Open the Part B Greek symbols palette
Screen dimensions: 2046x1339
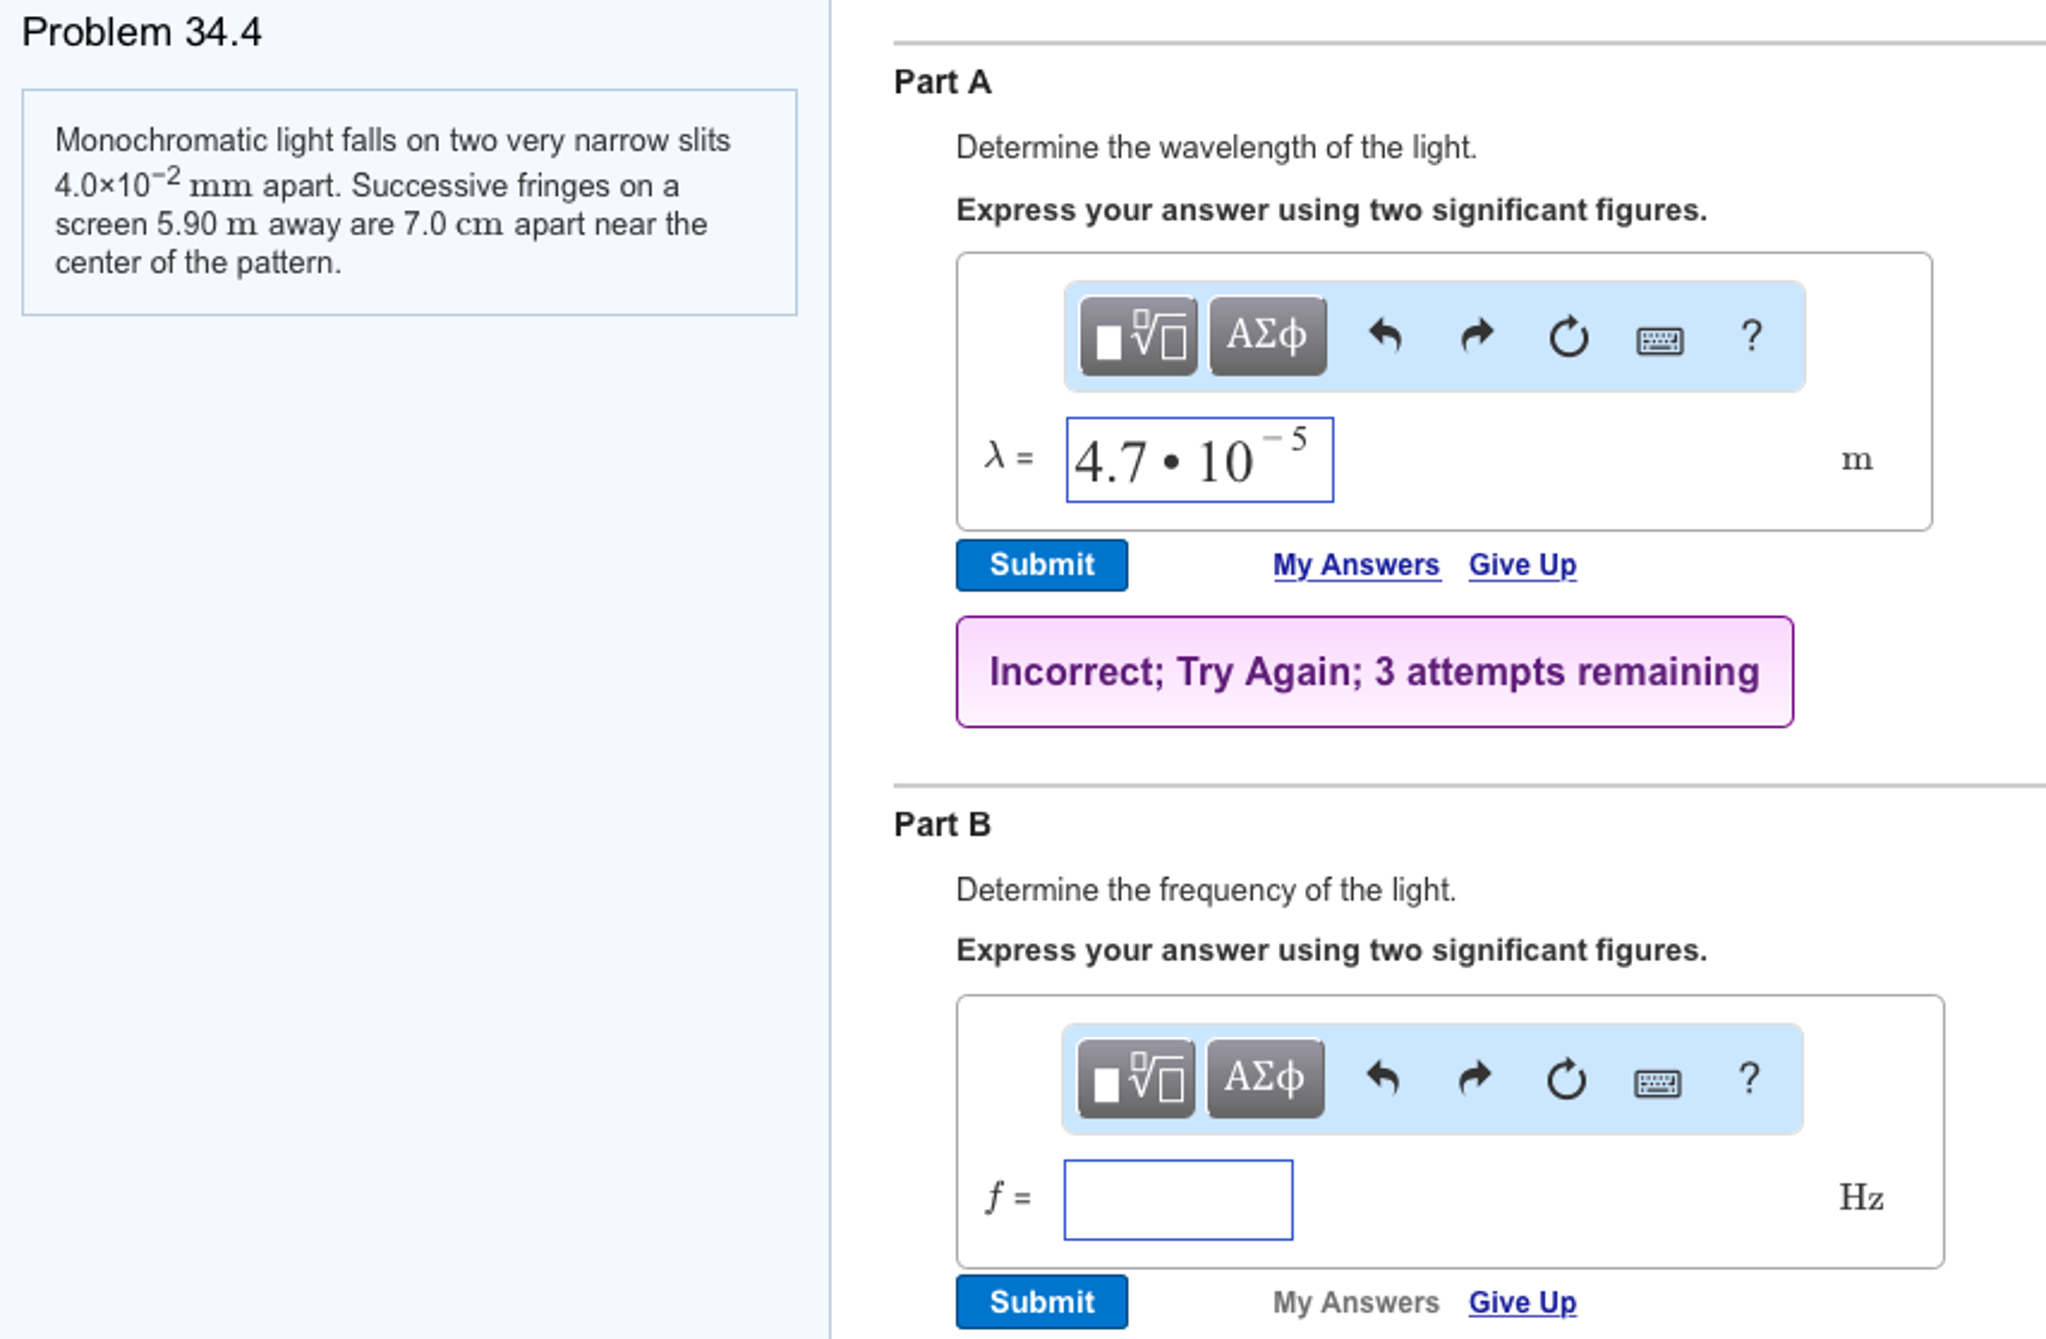(x=1265, y=1078)
